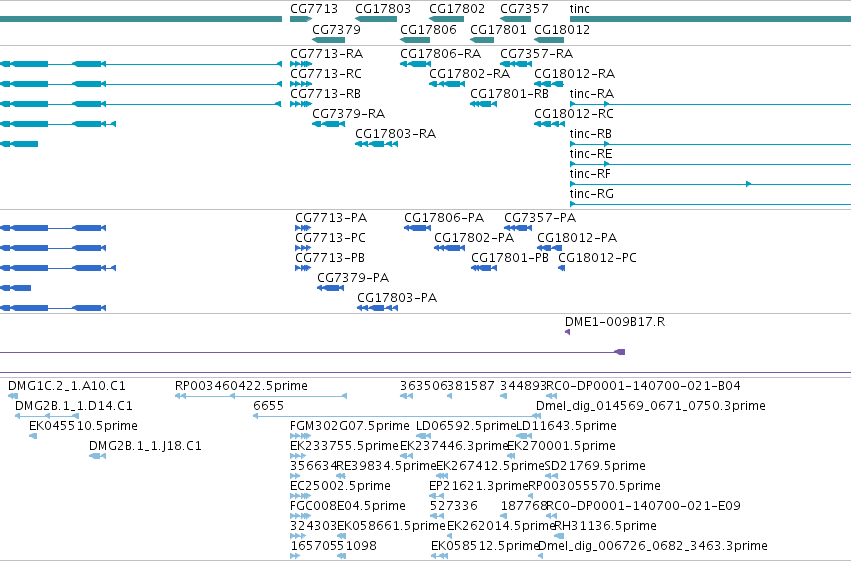Image resolution: width=851 pixels, height=561 pixels.
Task: Select protein CG7379-PA
Action: coord(353,278)
